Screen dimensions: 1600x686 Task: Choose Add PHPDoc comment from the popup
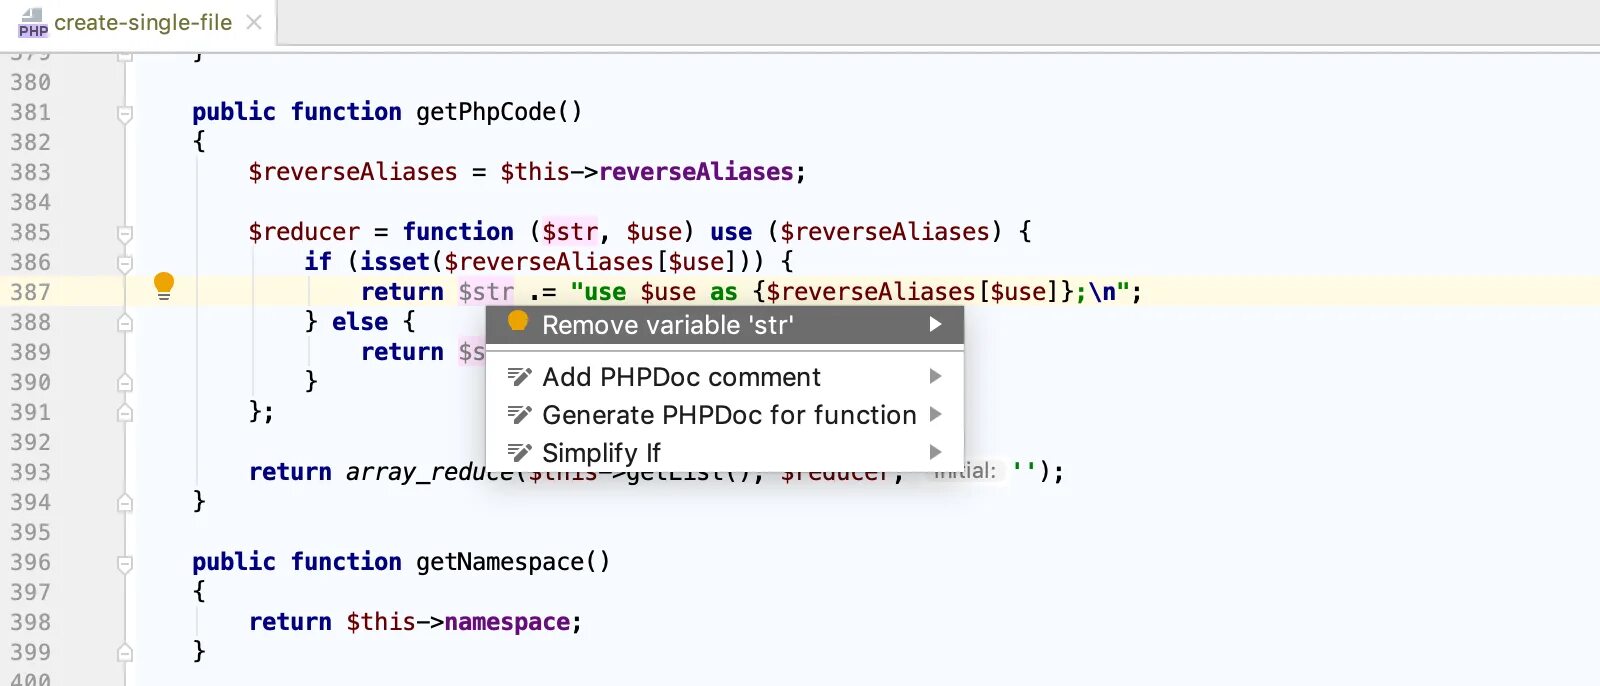click(x=681, y=377)
